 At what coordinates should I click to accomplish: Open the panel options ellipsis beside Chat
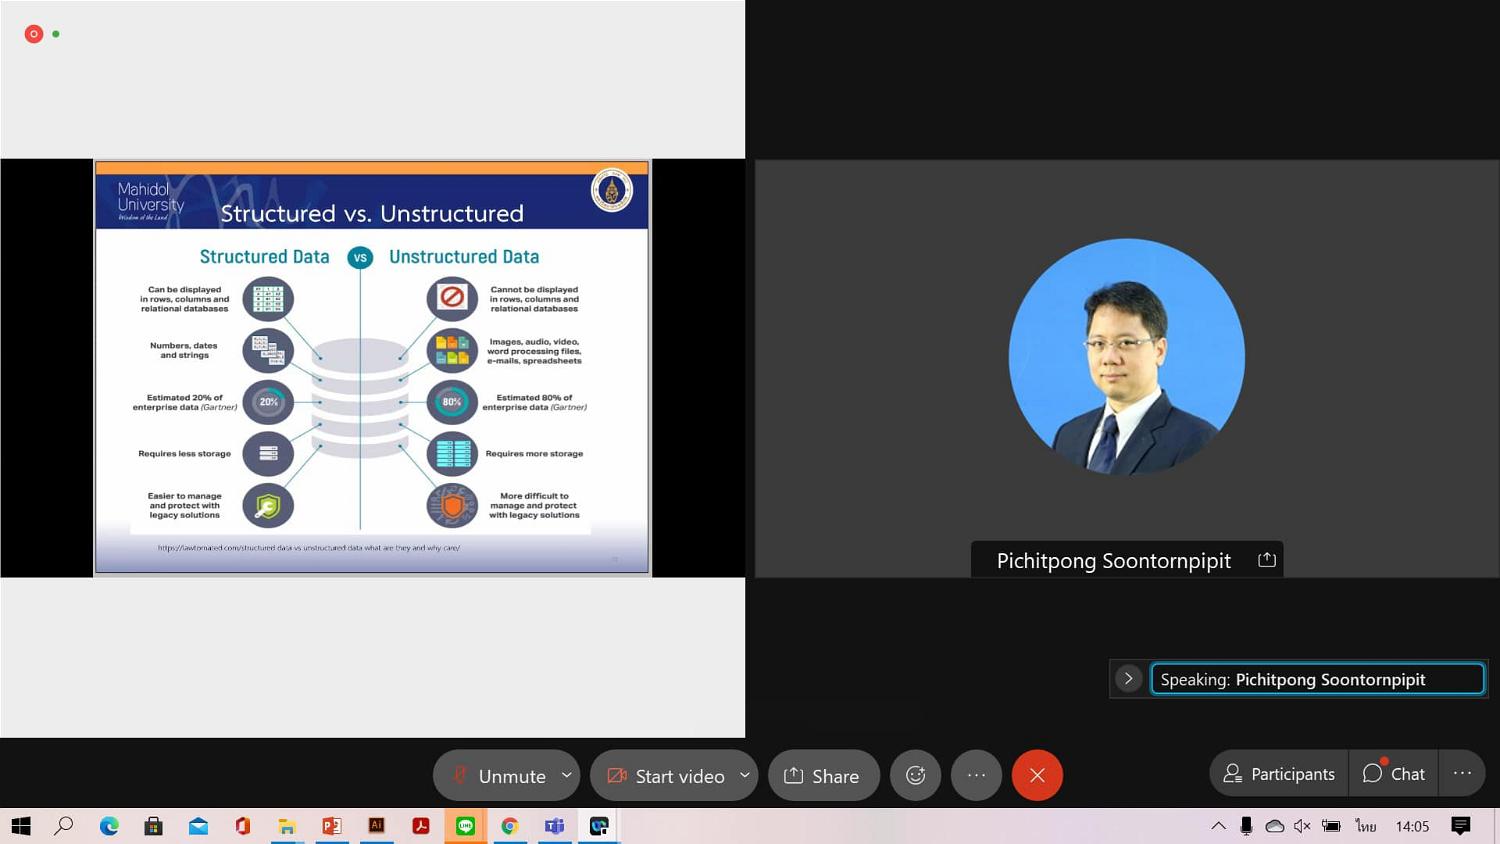coord(1462,774)
